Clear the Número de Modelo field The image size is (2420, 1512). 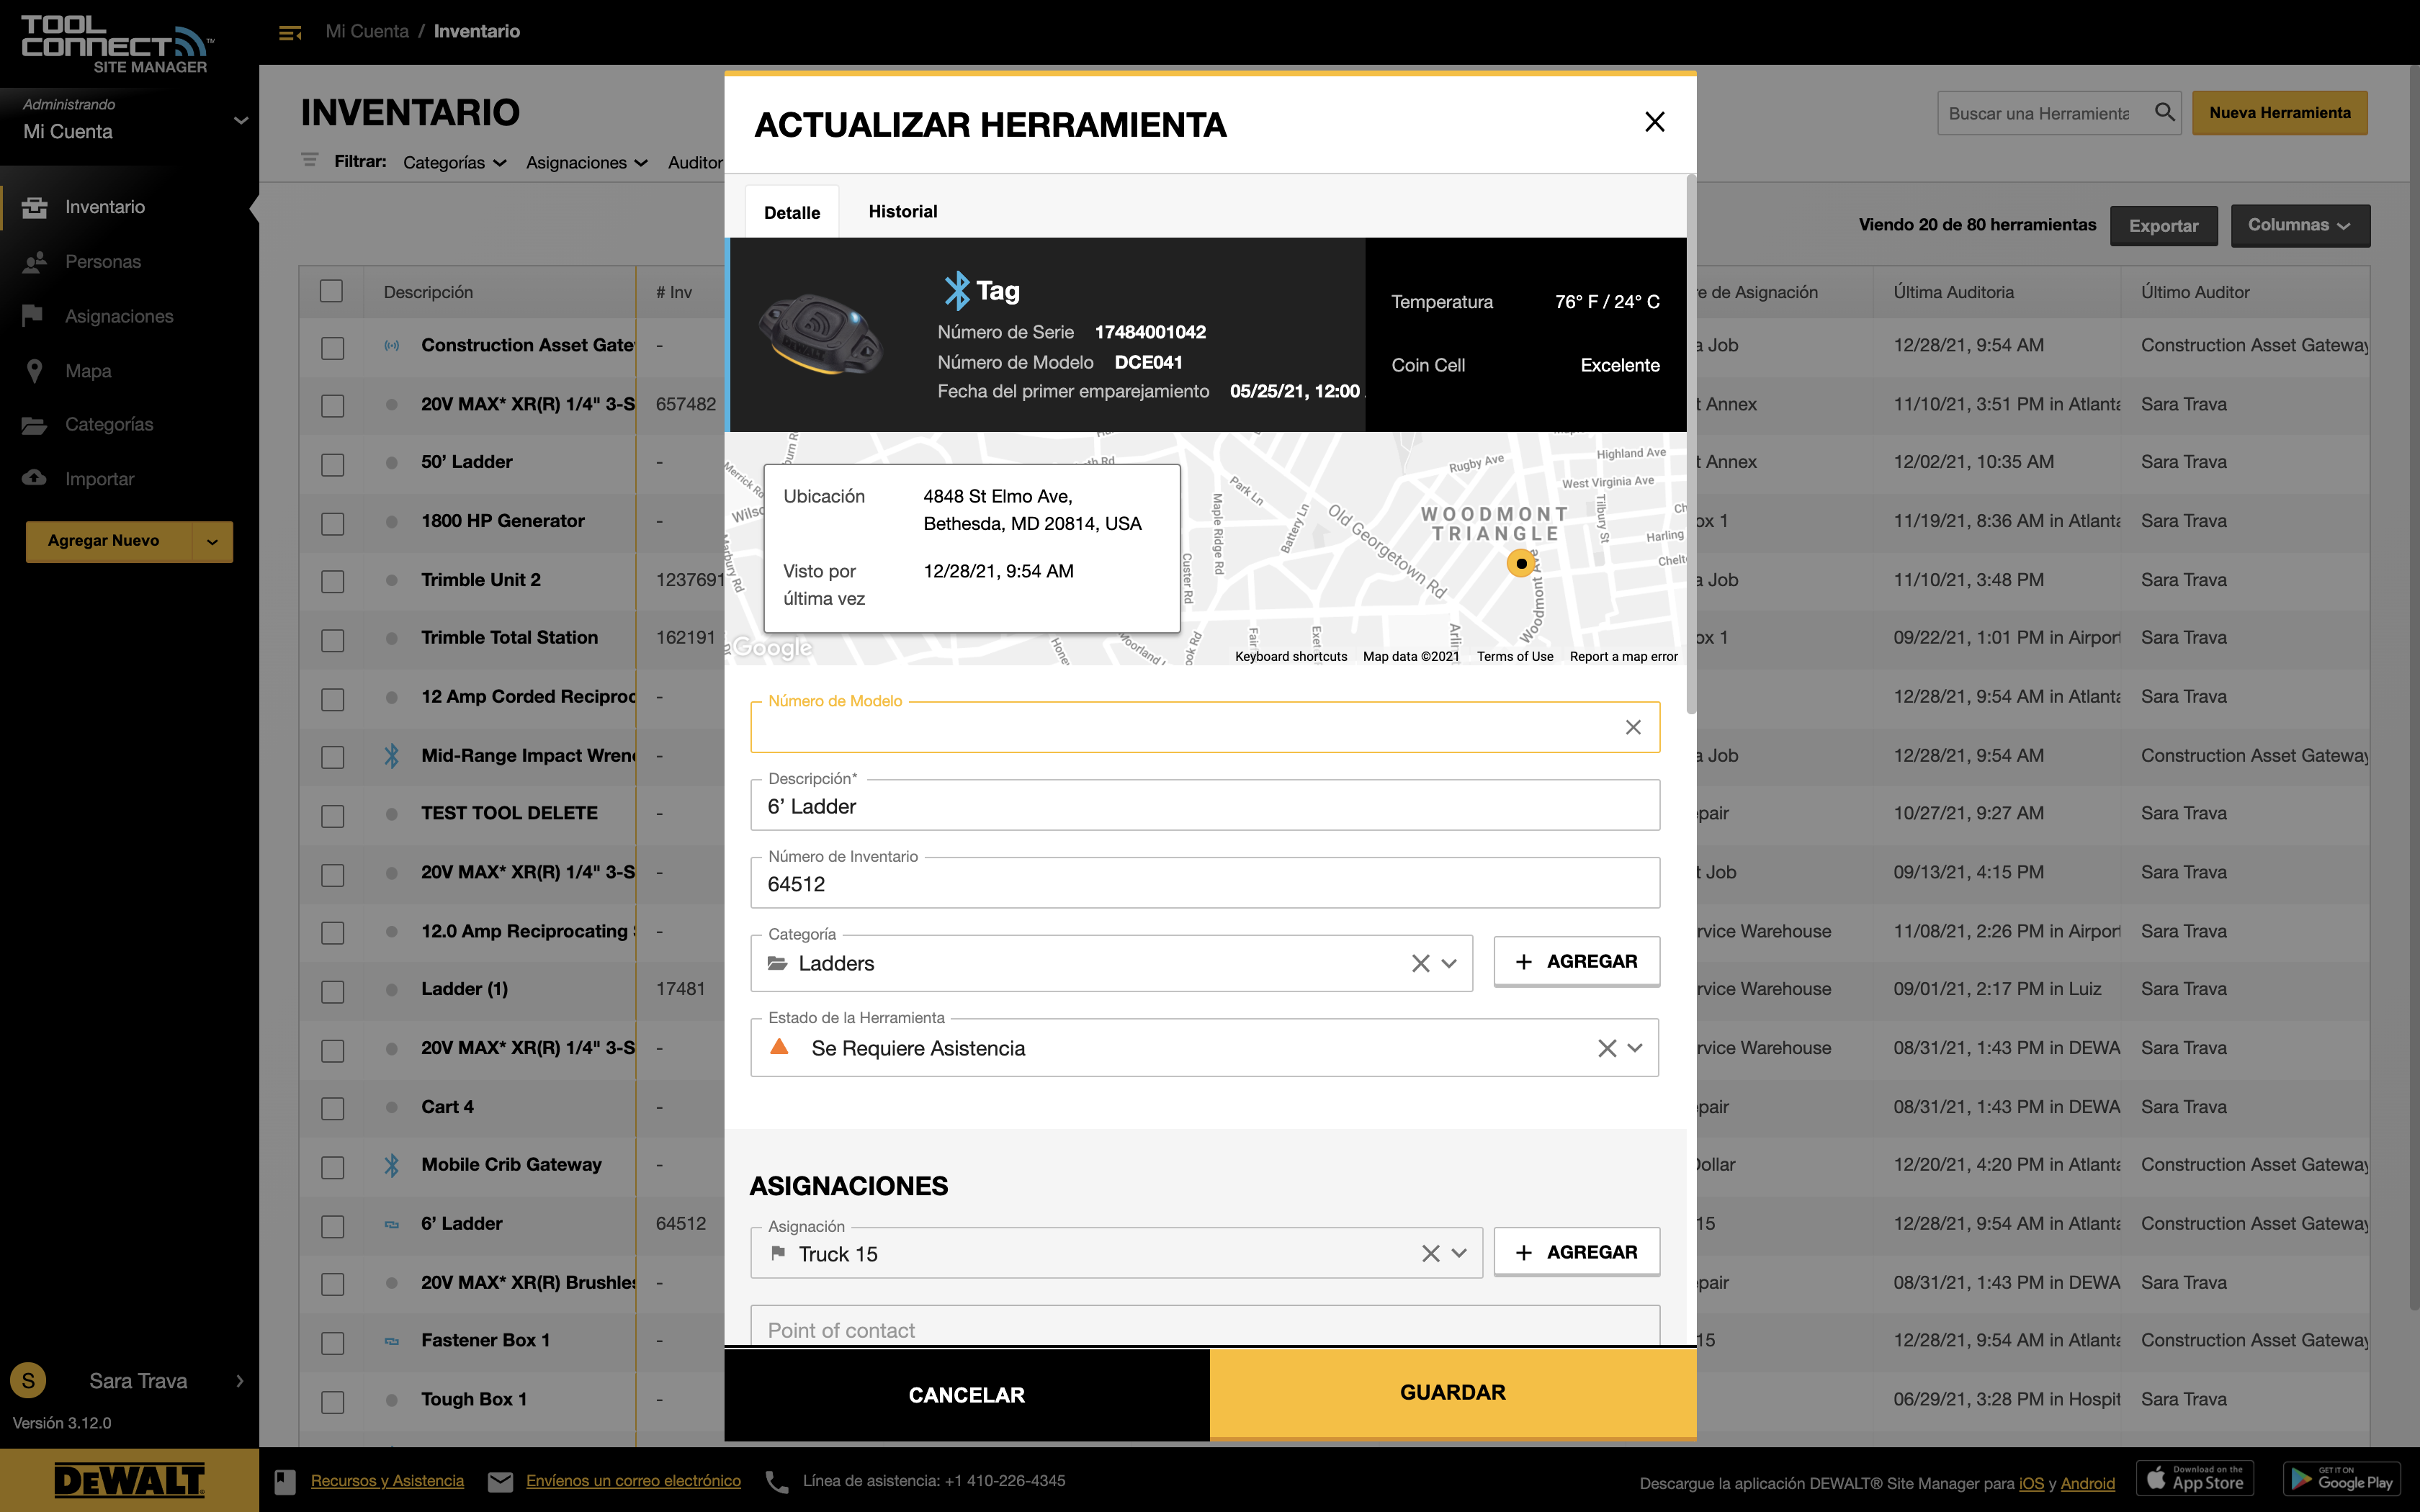pos(1632,727)
